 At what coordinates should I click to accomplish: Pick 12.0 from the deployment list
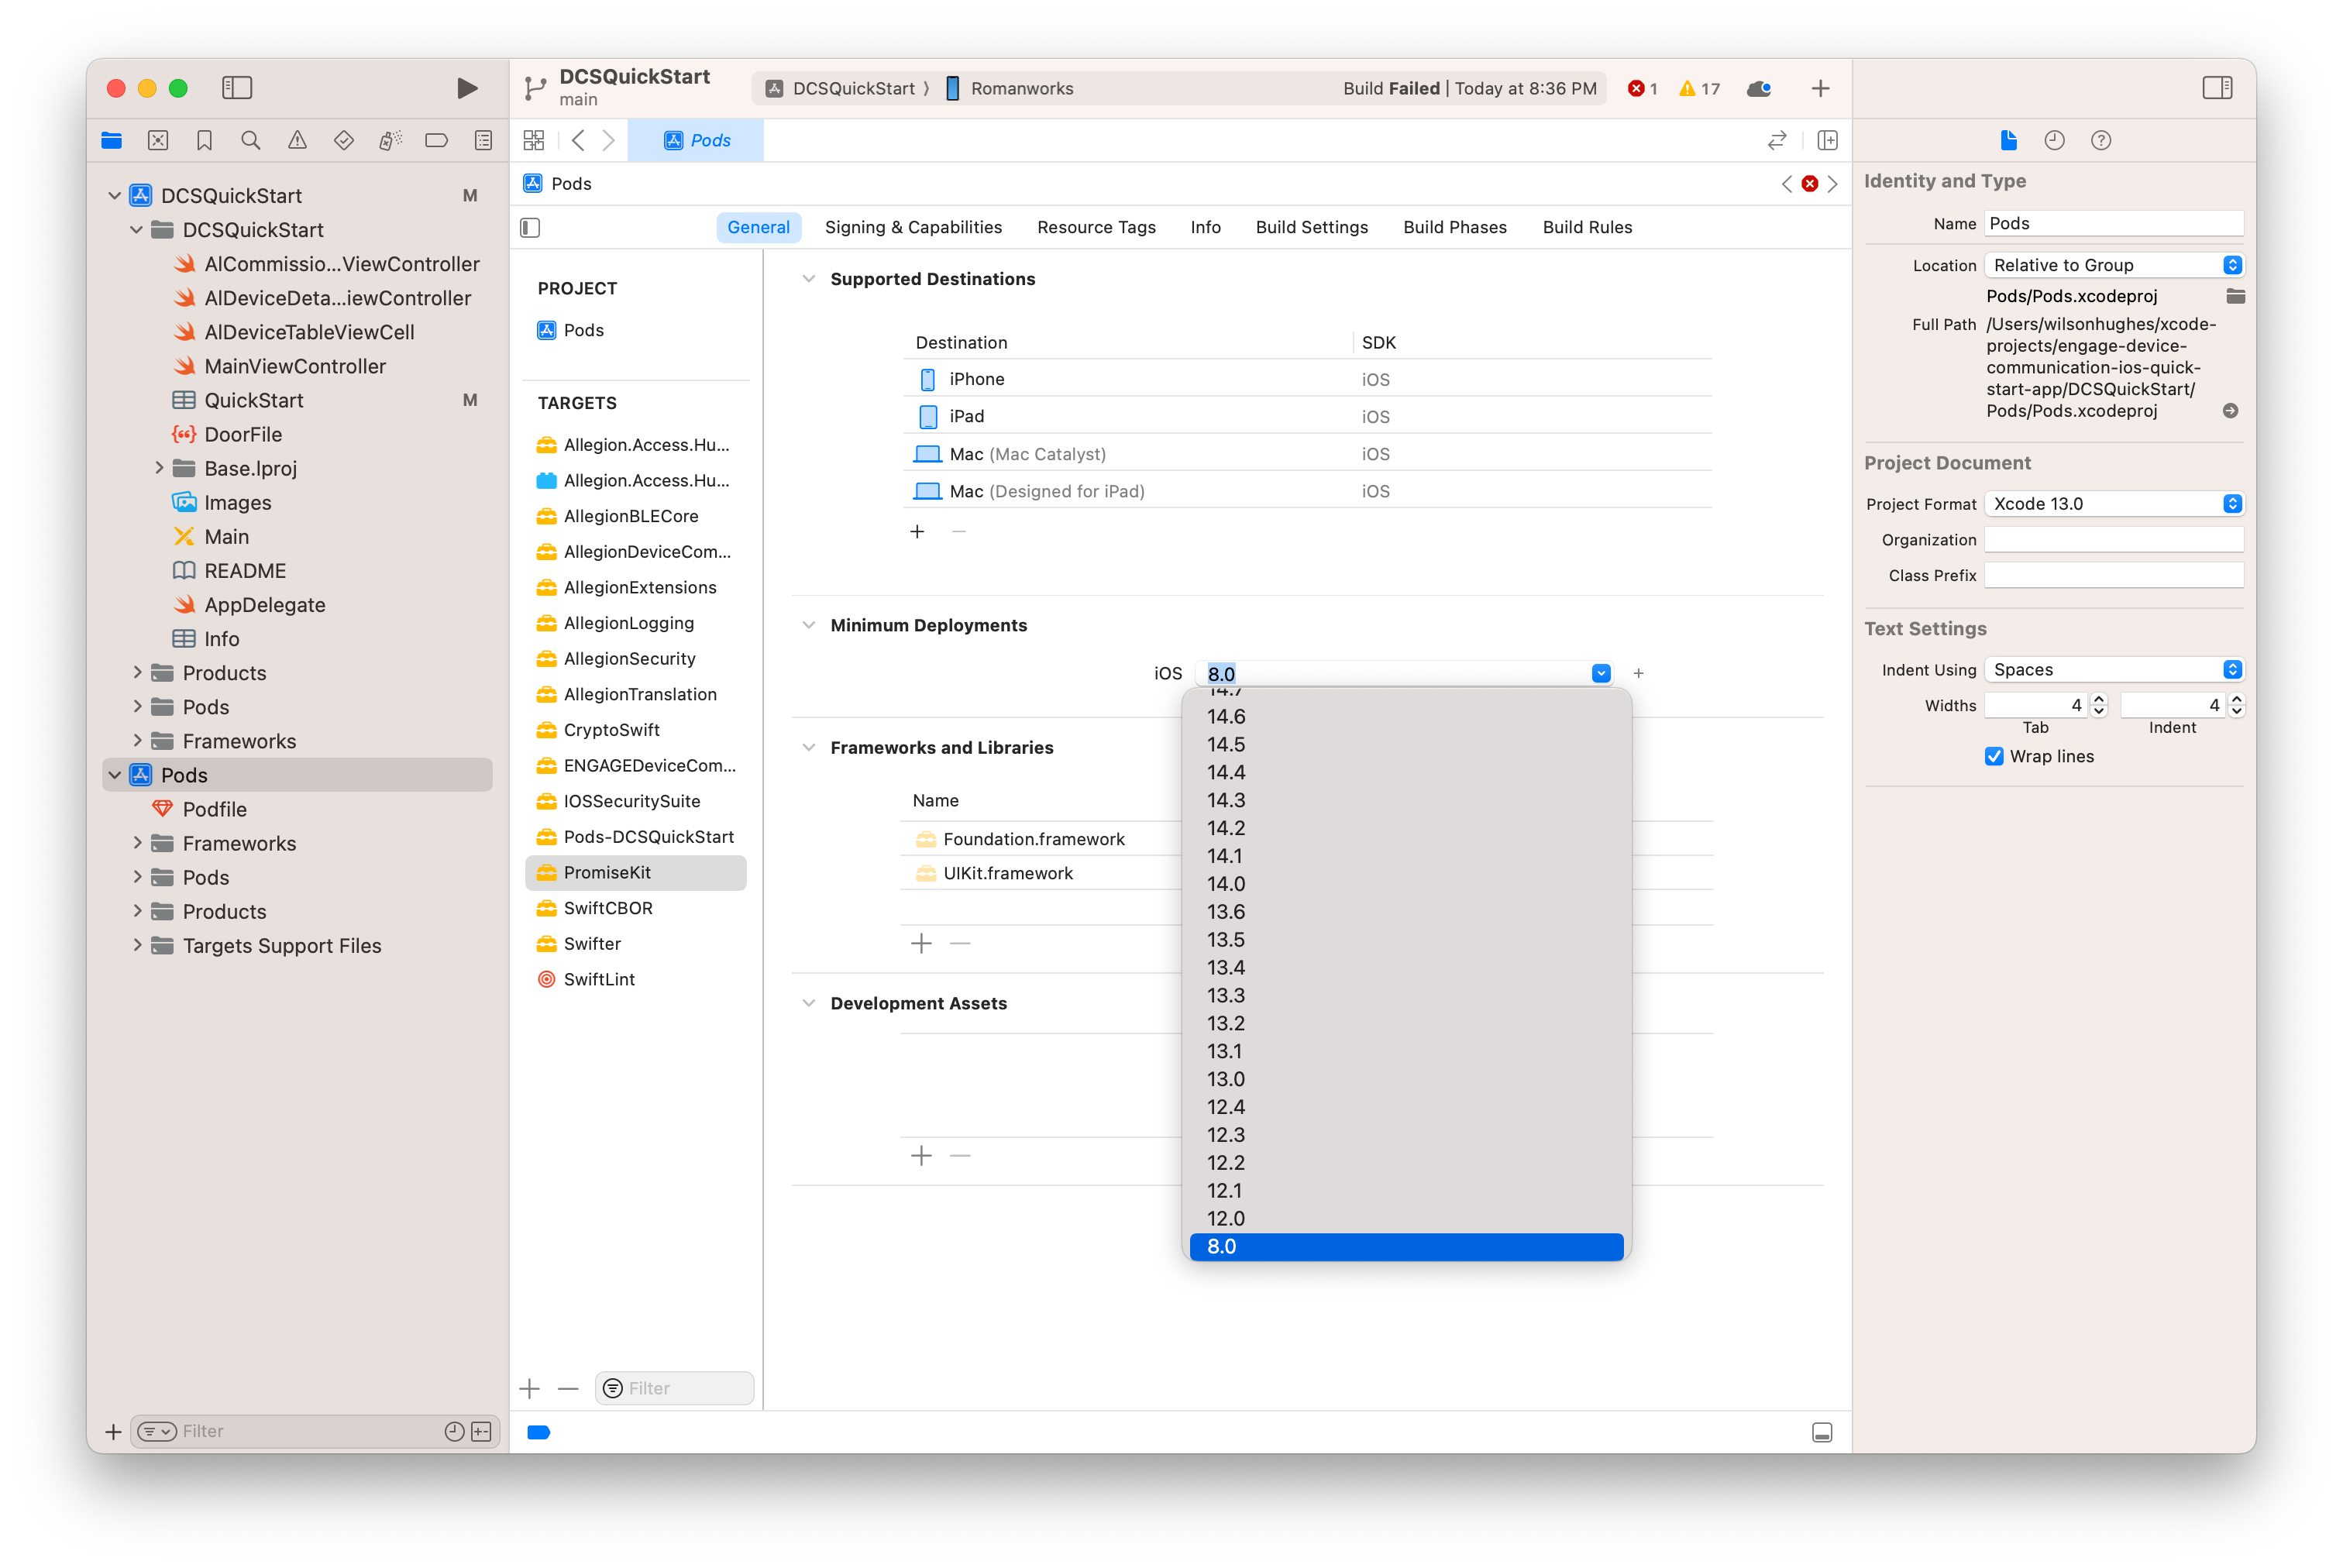[1406, 1218]
